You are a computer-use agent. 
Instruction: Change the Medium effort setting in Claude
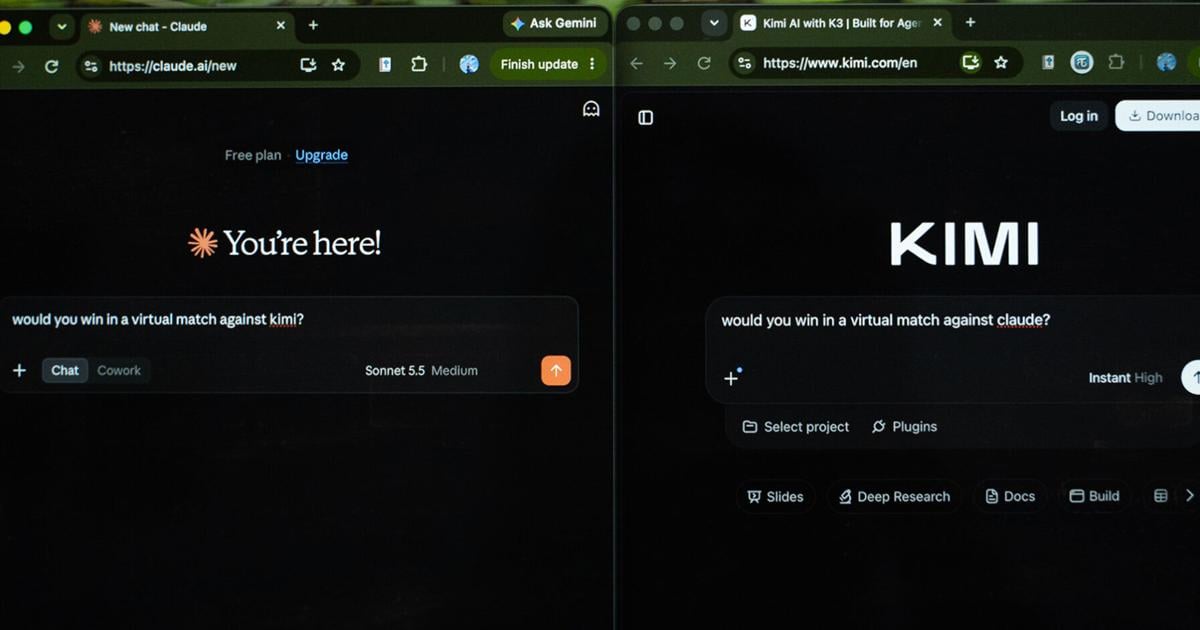click(454, 370)
